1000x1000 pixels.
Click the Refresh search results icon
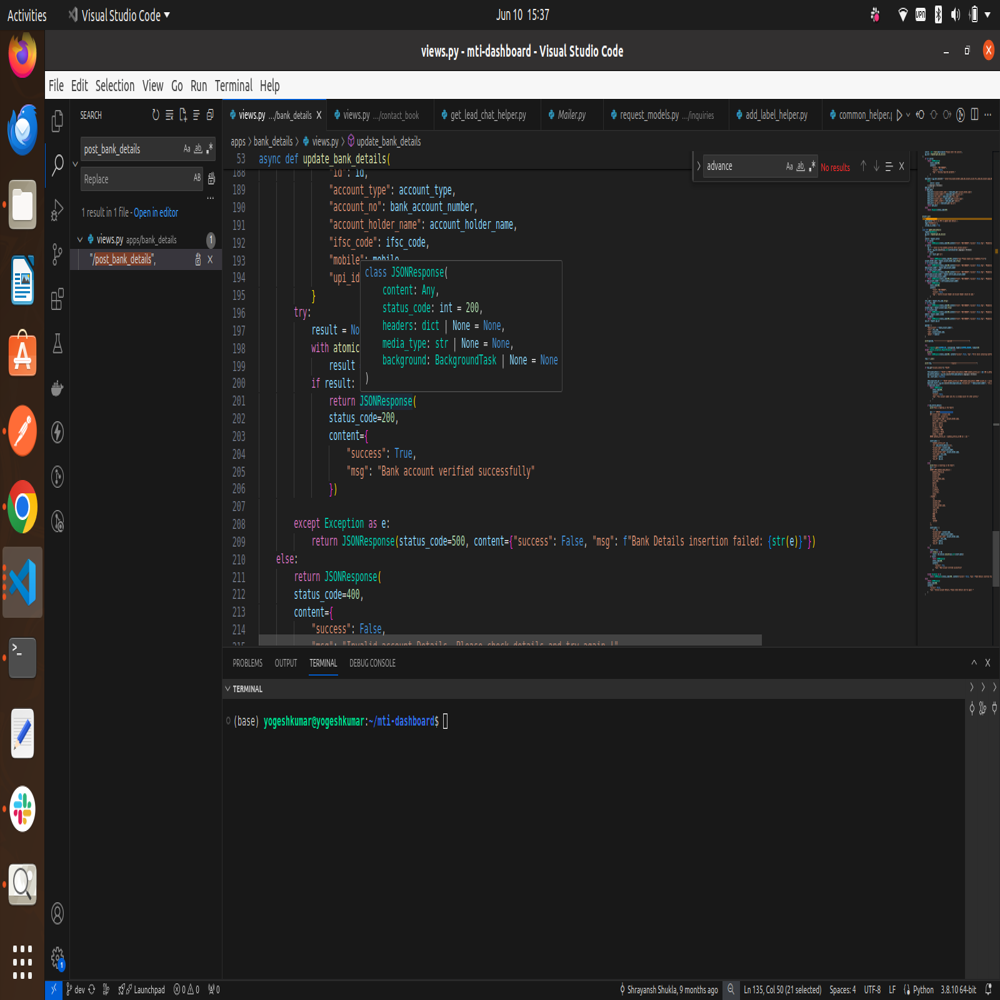(156, 115)
